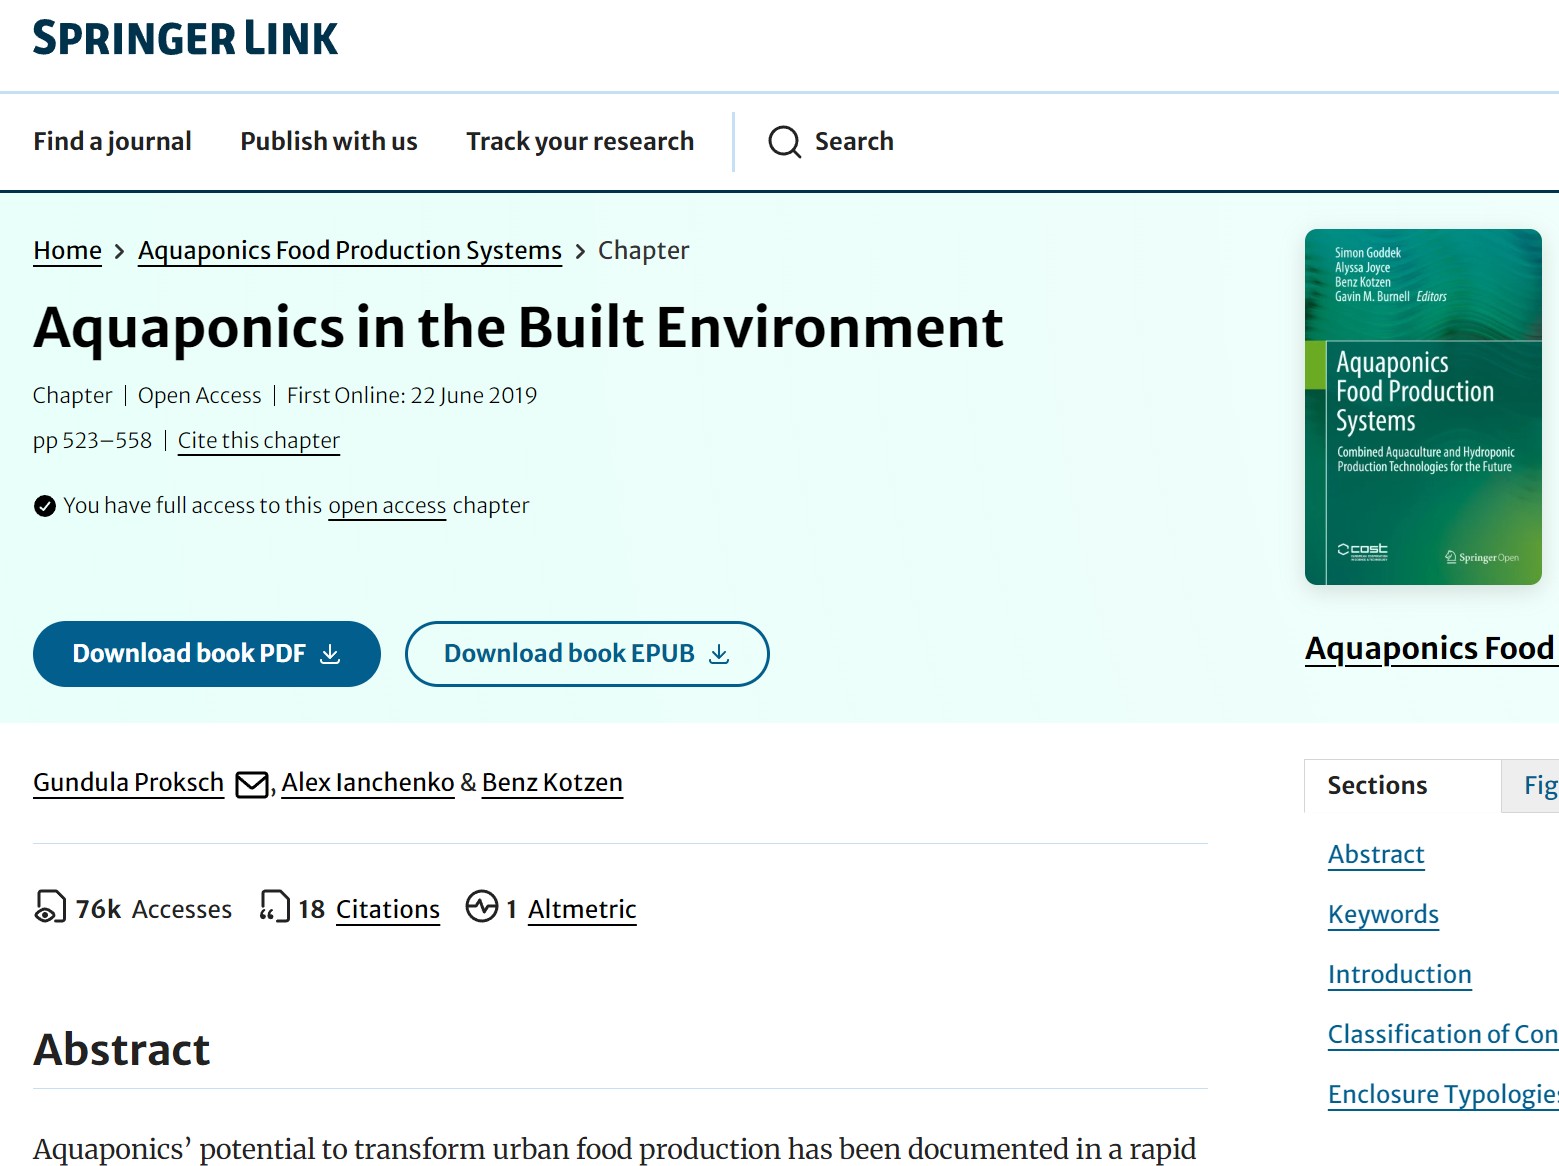Image resolution: width=1559 pixels, height=1166 pixels.
Task: Follow breadcrumb chevron after Home
Action: coord(120,251)
